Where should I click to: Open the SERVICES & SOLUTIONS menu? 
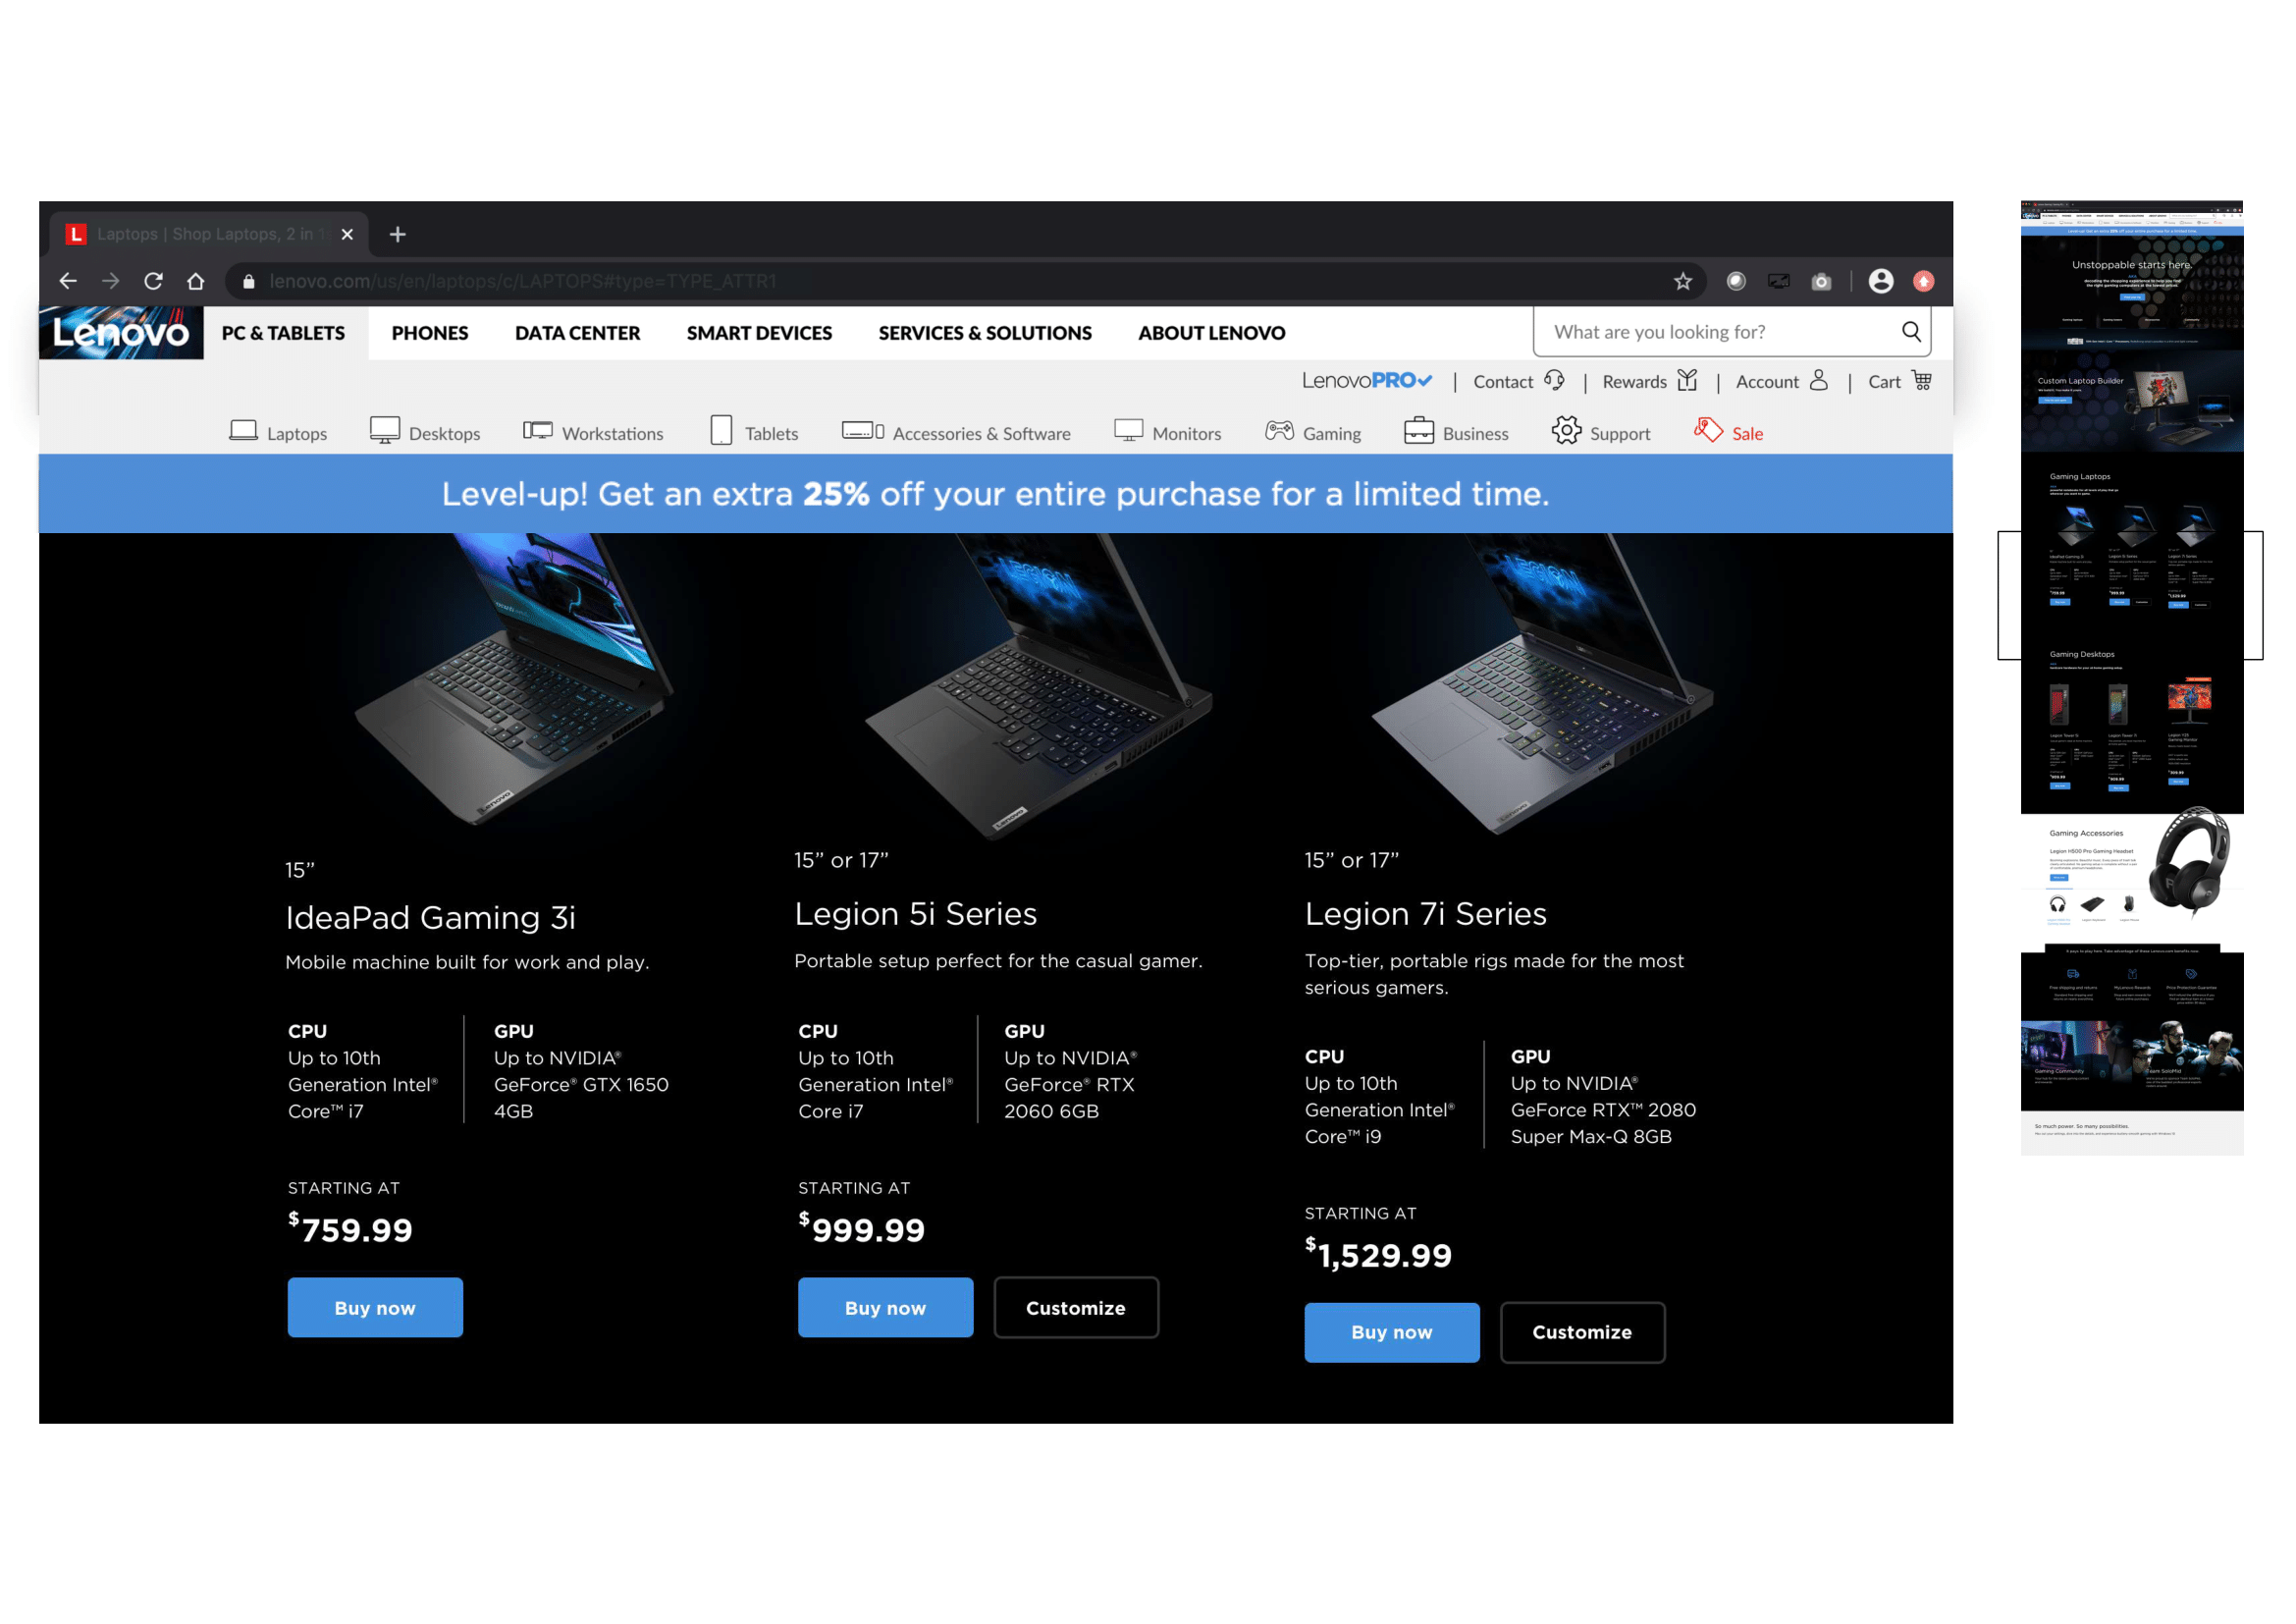(x=984, y=333)
